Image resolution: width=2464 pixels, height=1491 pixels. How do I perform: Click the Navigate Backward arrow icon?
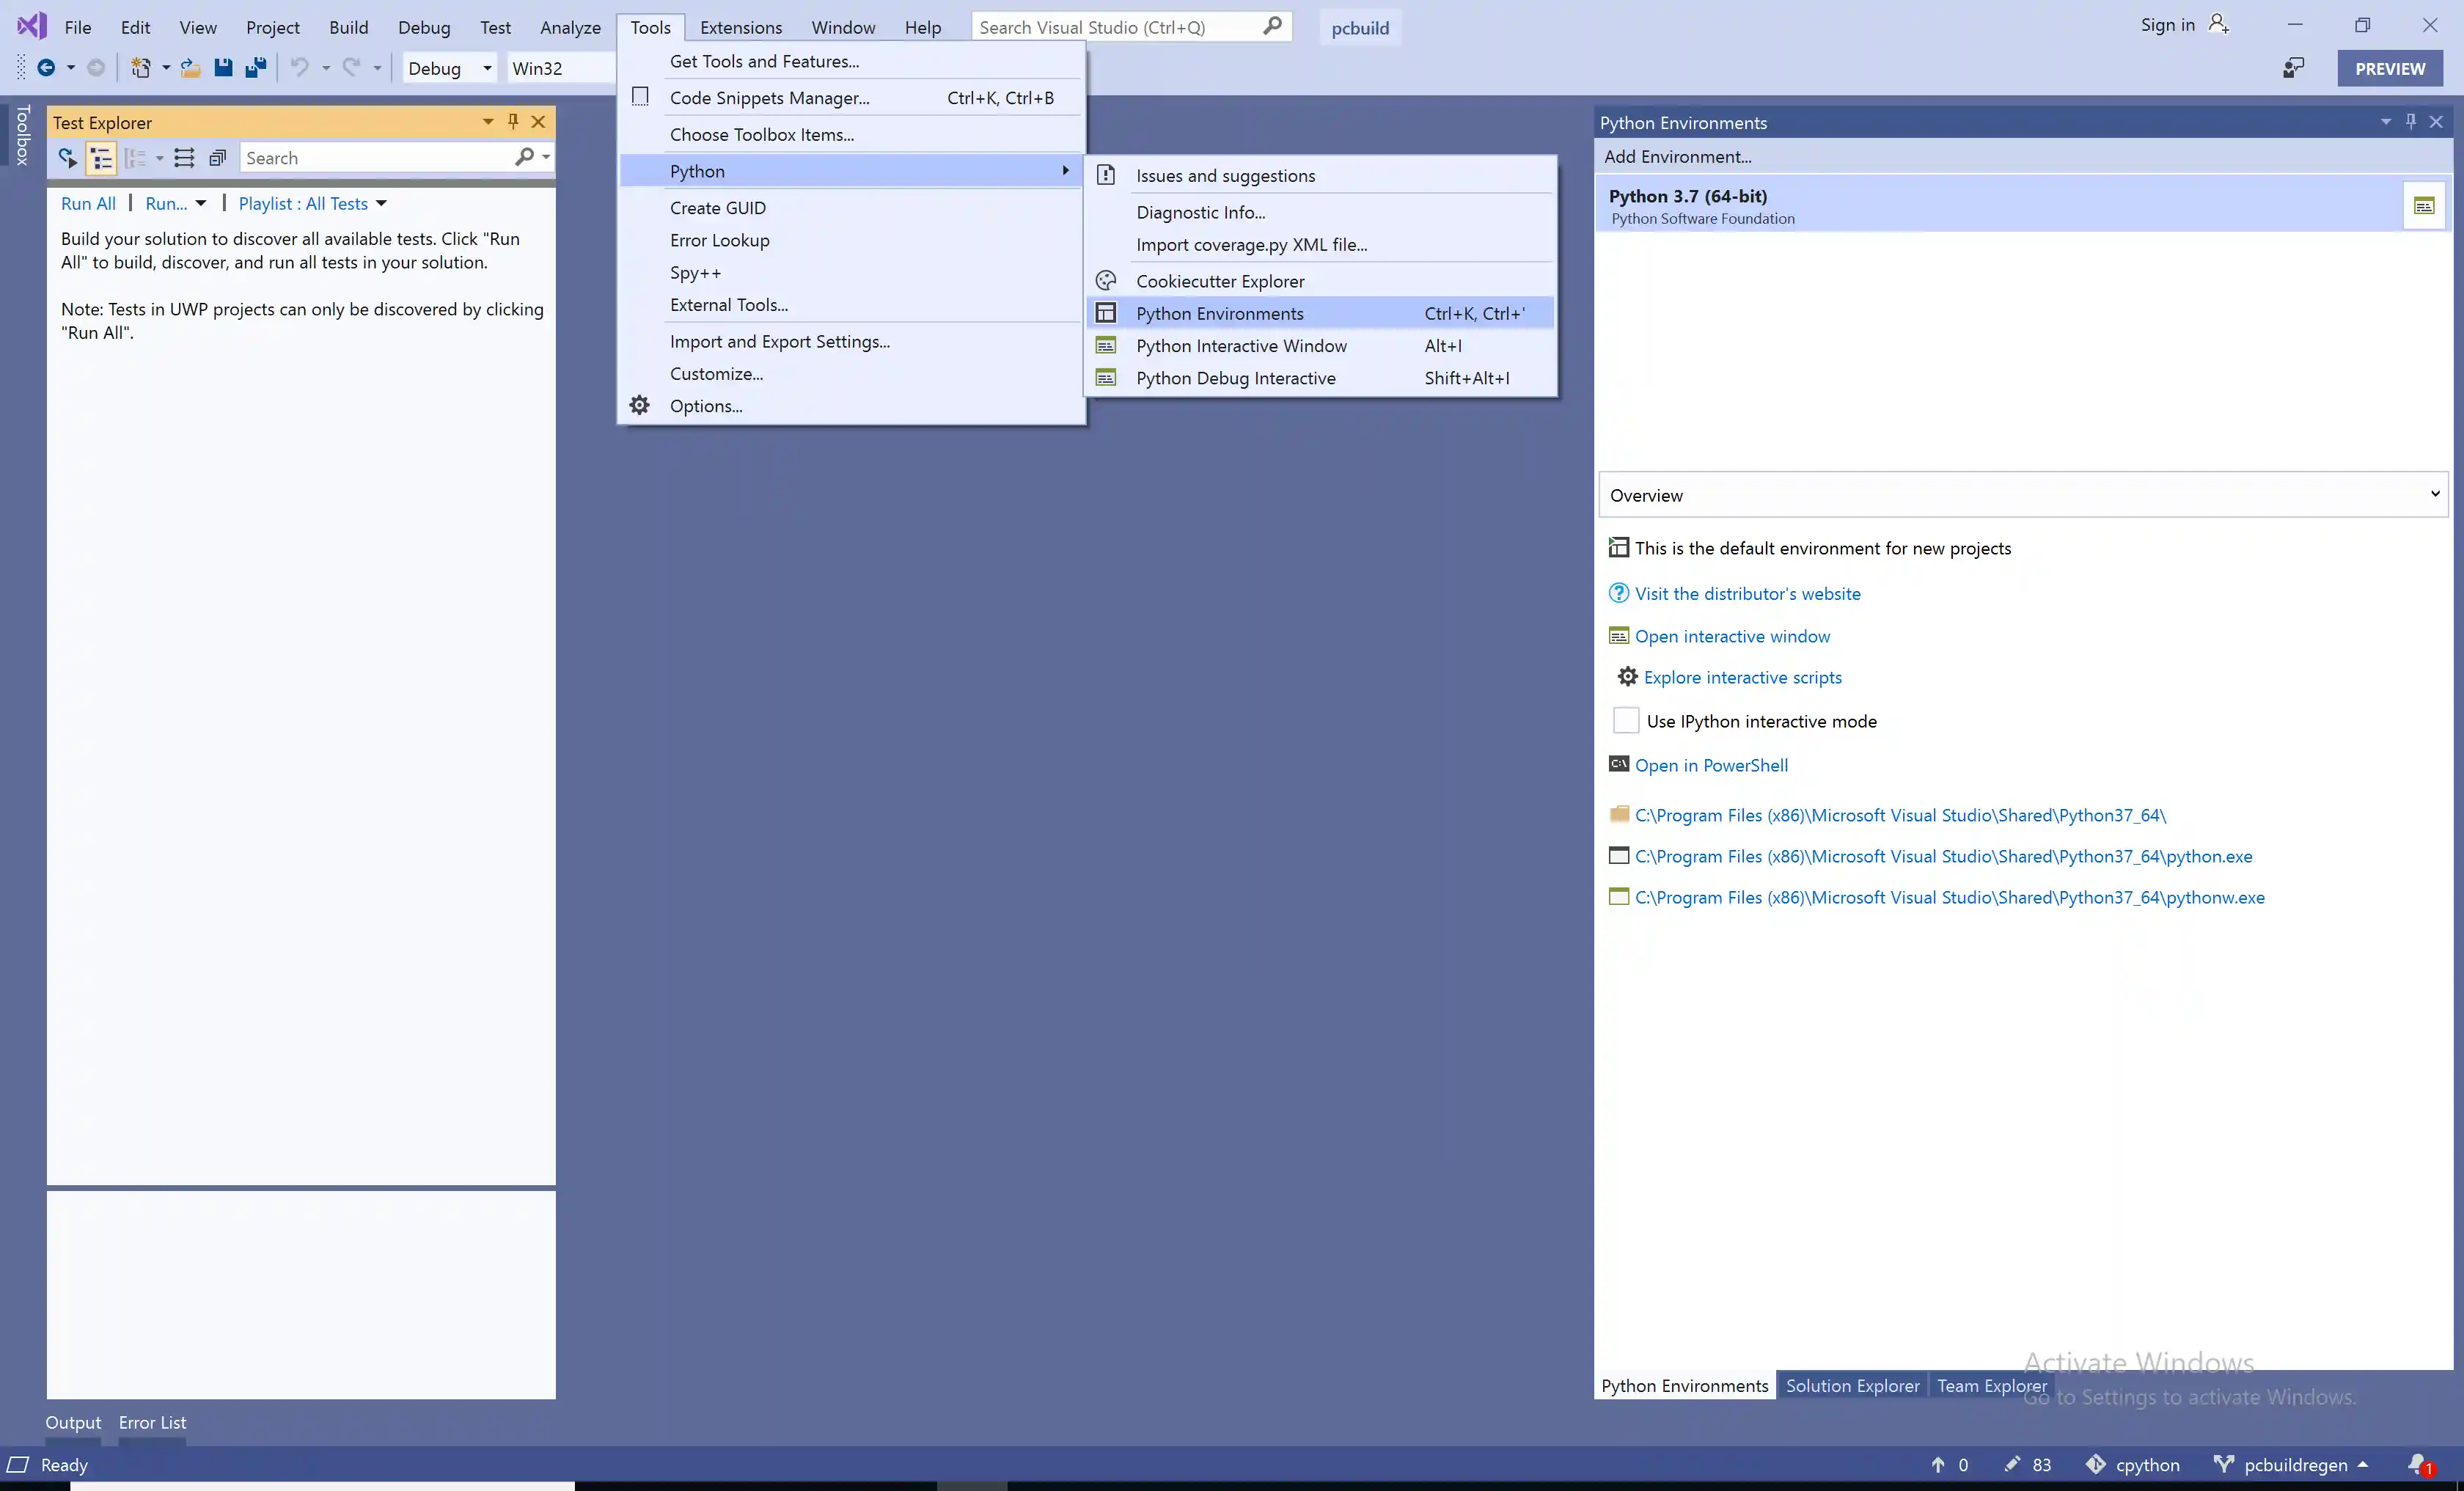46,68
